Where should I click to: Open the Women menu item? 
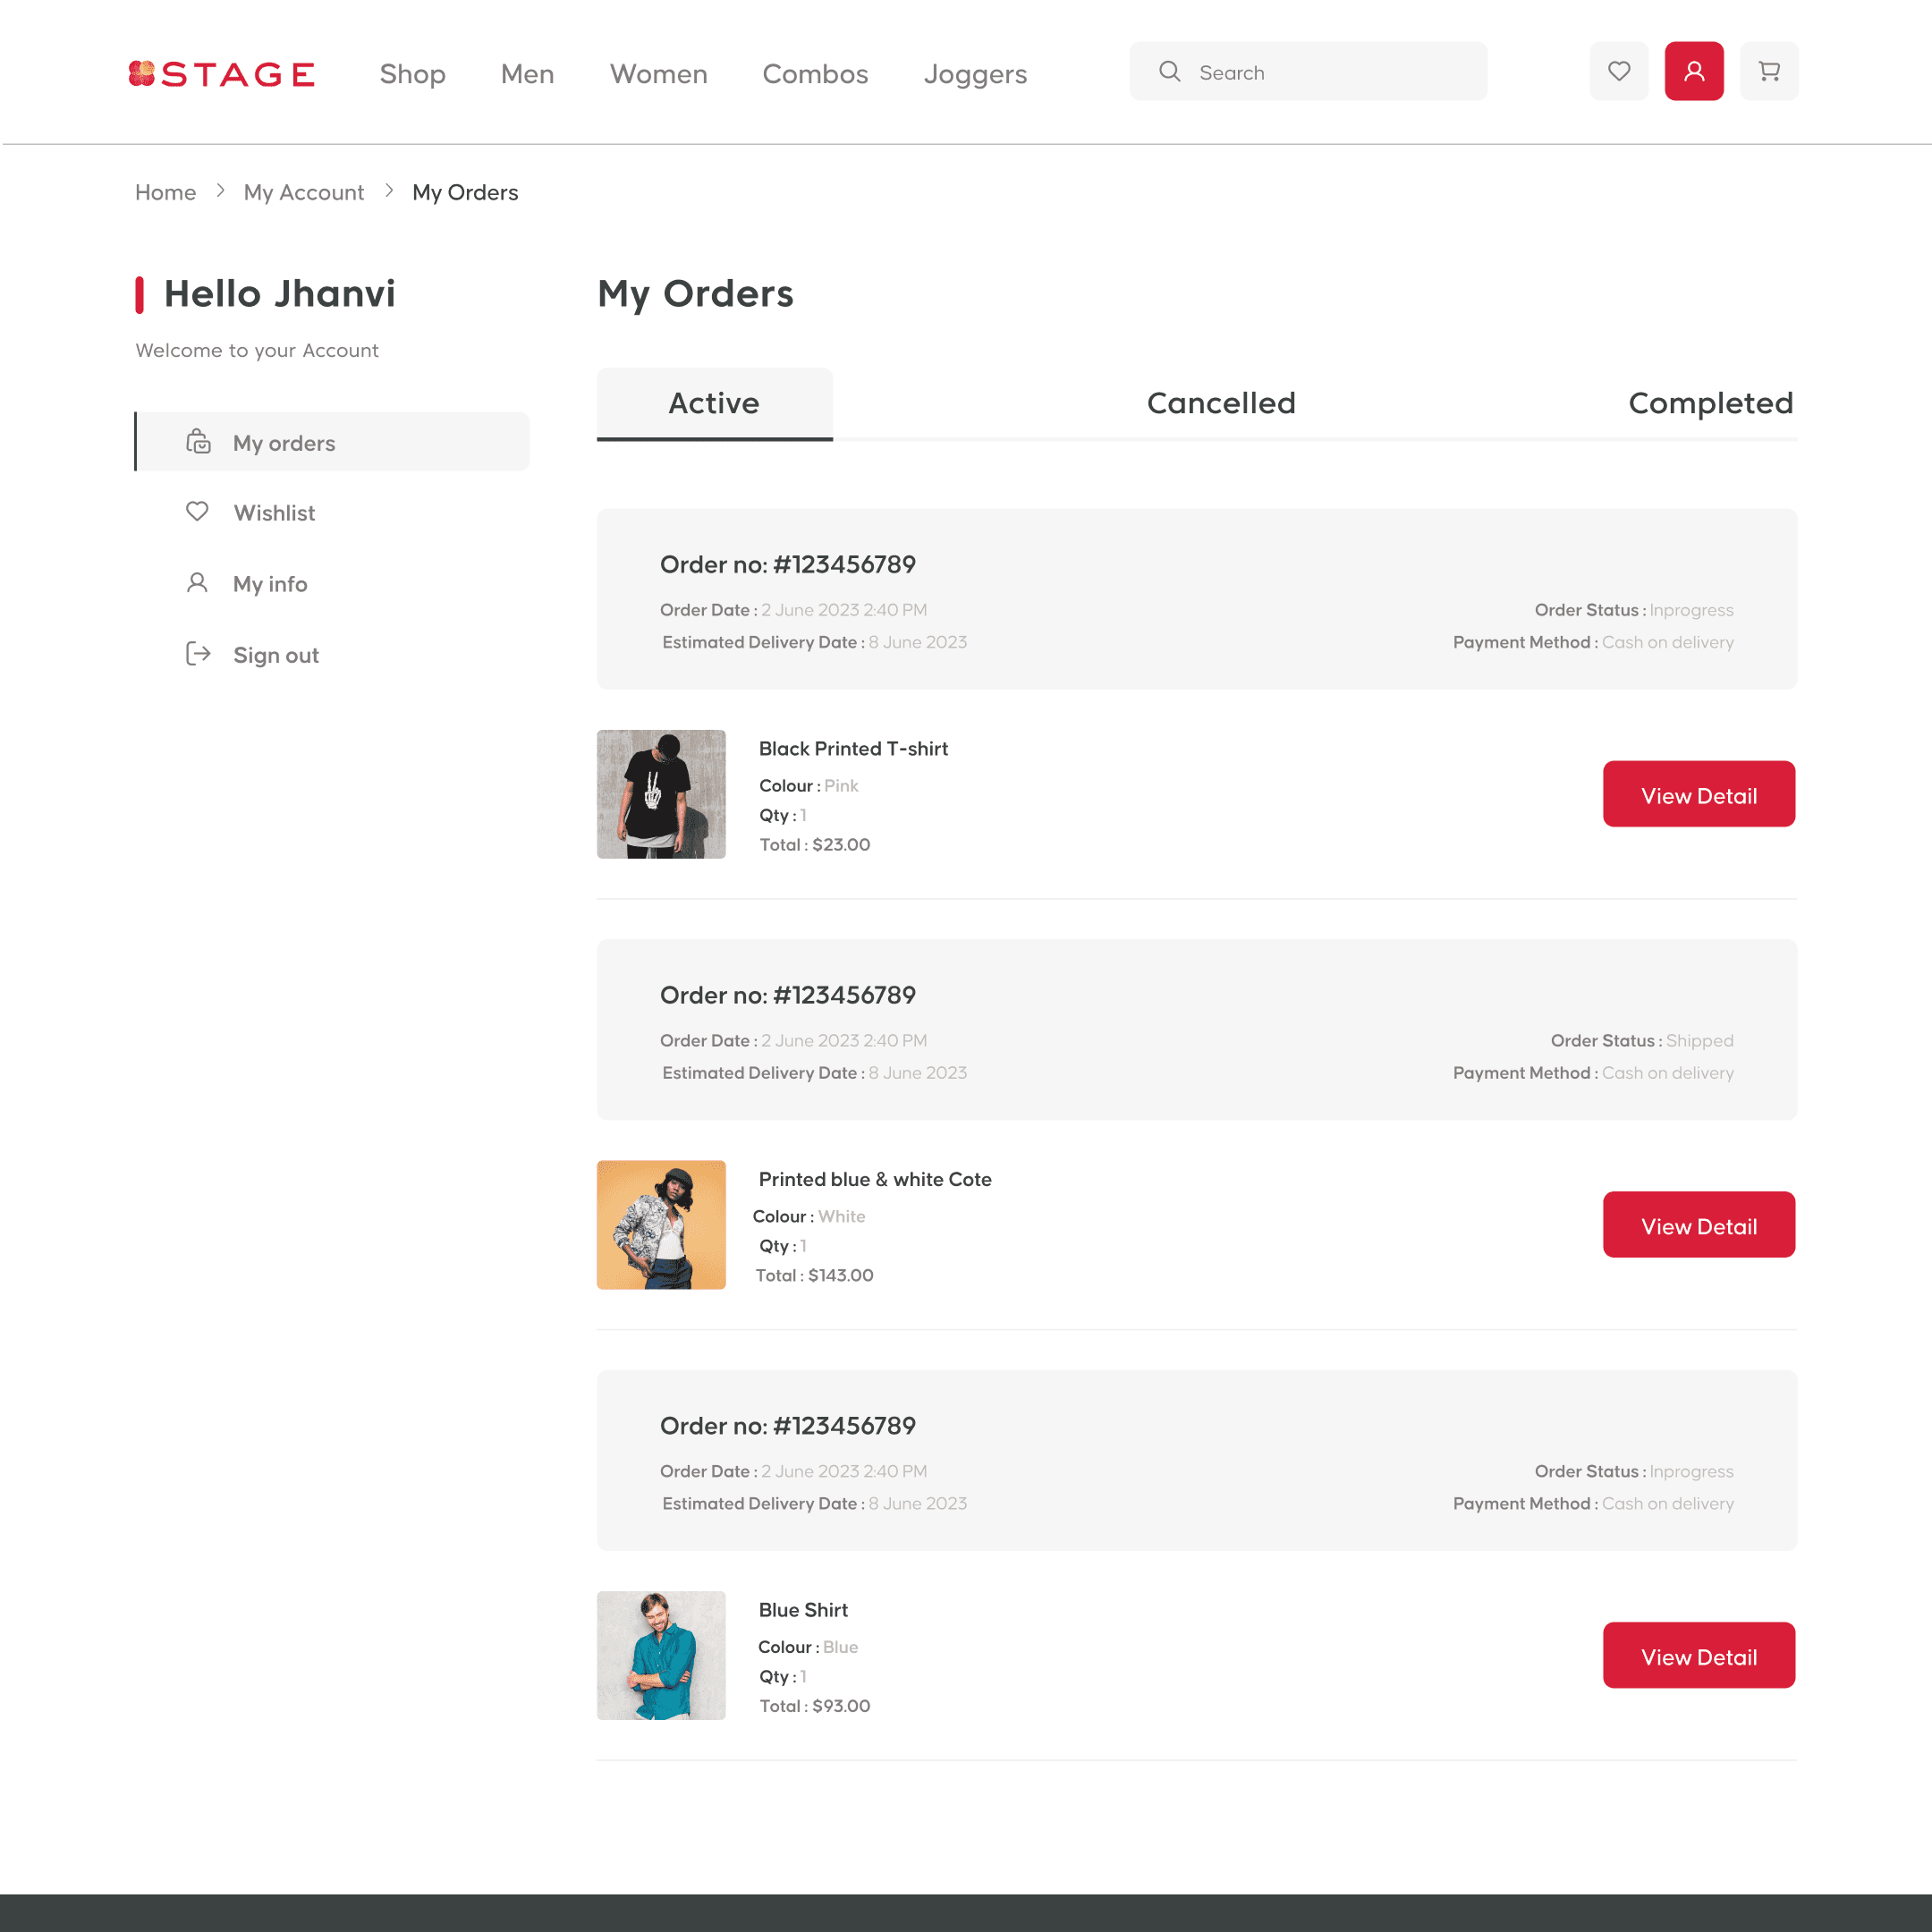[658, 74]
